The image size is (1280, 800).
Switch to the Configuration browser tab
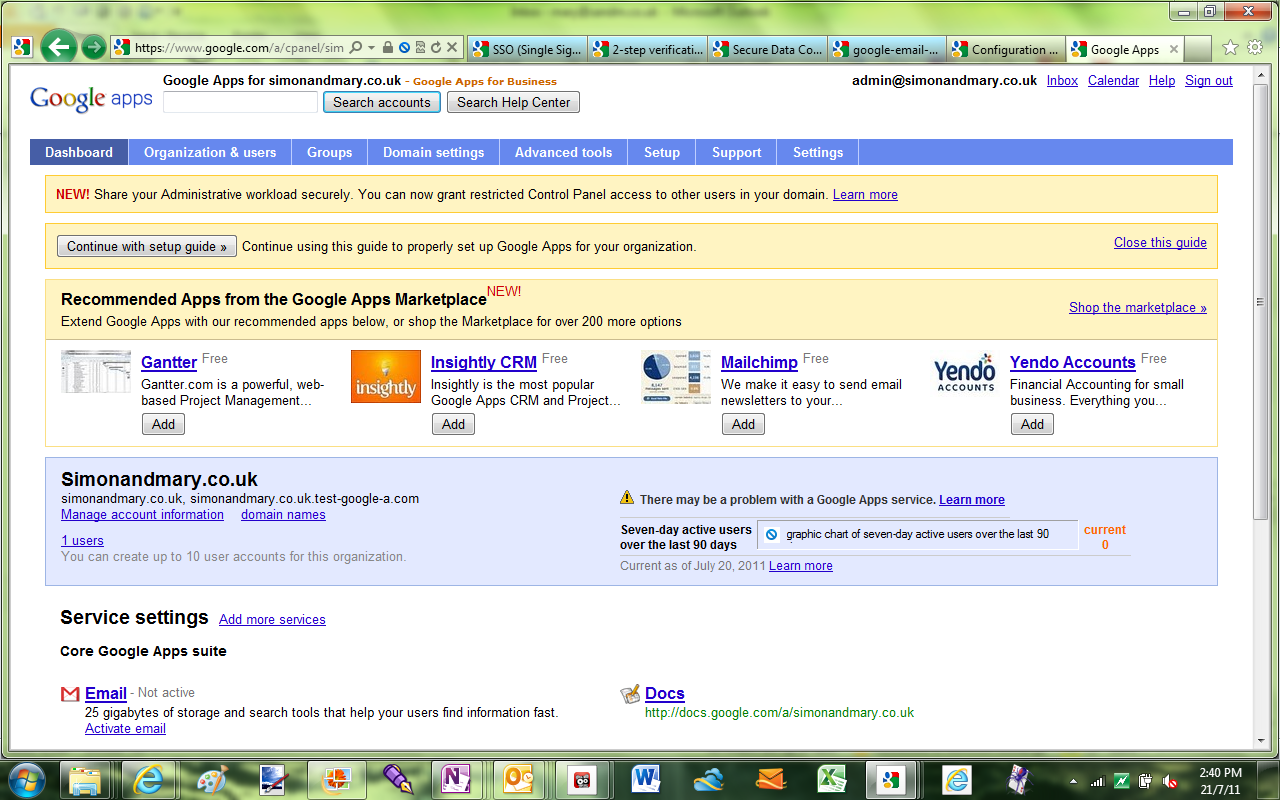click(1007, 49)
